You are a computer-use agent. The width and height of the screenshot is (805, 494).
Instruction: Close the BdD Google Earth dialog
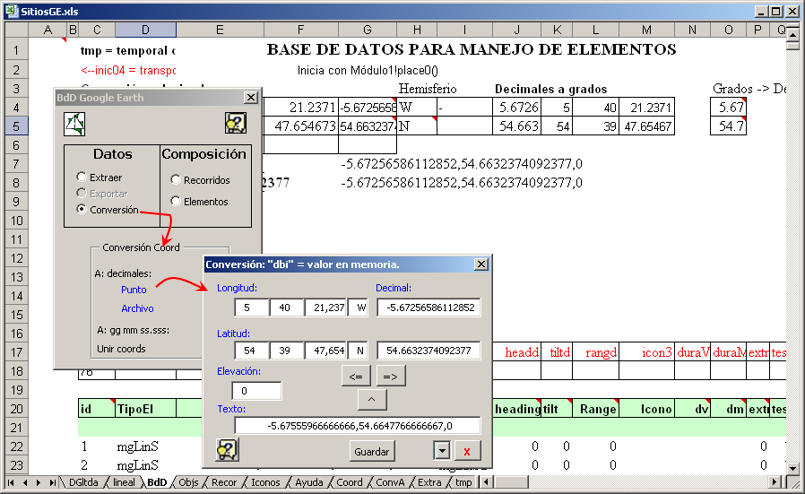(x=251, y=97)
